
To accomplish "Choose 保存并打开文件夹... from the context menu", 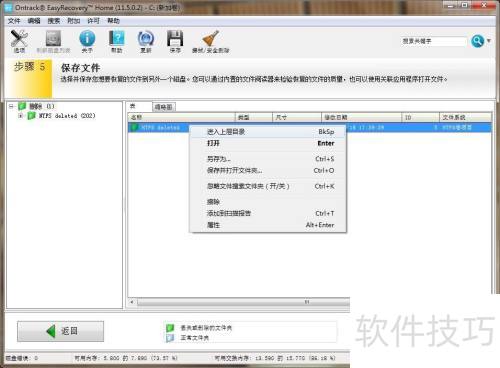I will (268, 171).
